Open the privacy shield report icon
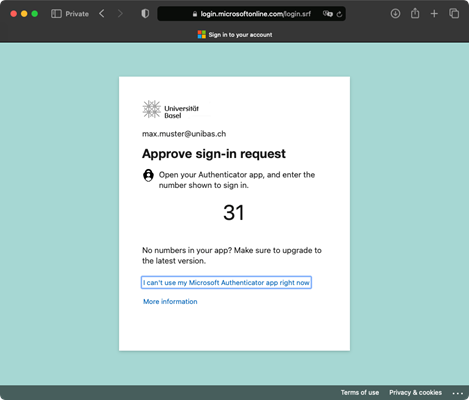 145,14
